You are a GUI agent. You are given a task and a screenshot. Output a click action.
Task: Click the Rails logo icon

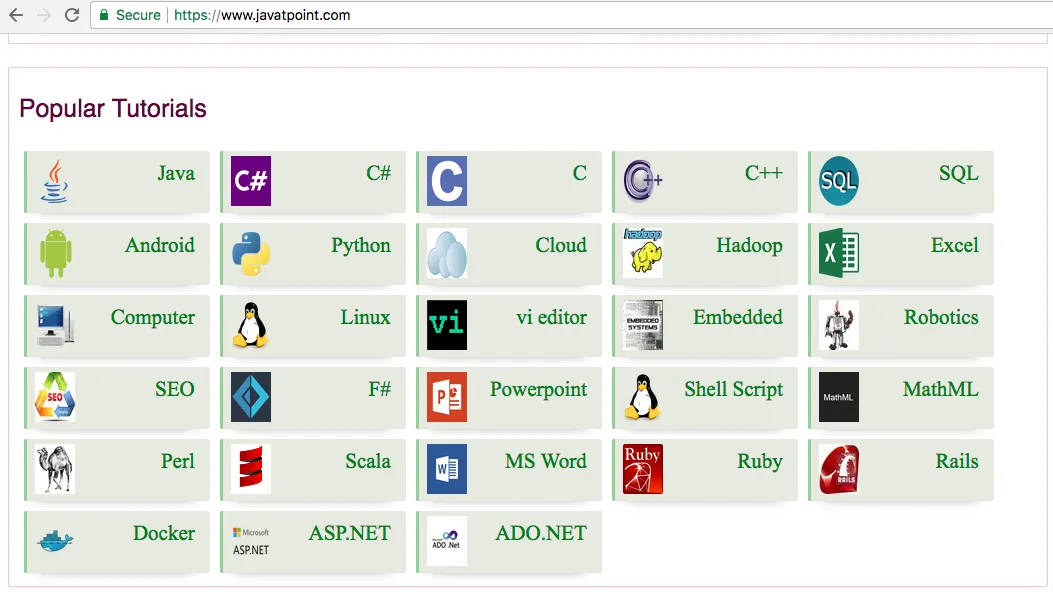click(839, 468)
